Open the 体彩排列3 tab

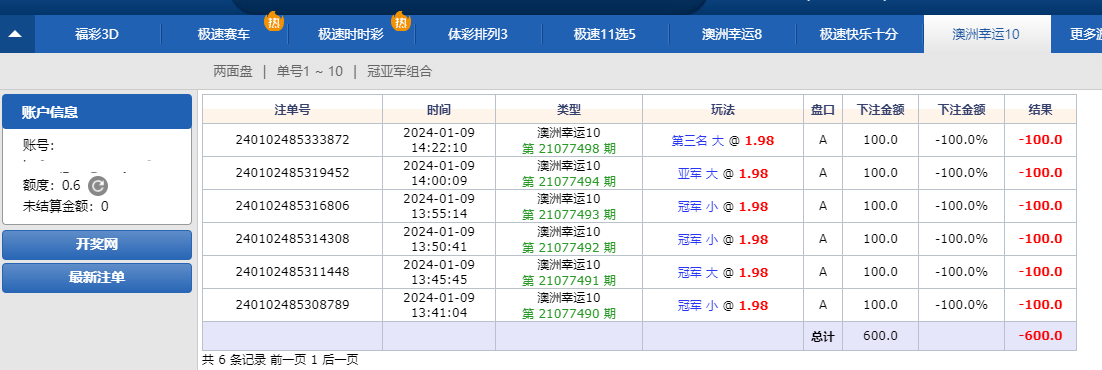(x=478, y=34)
